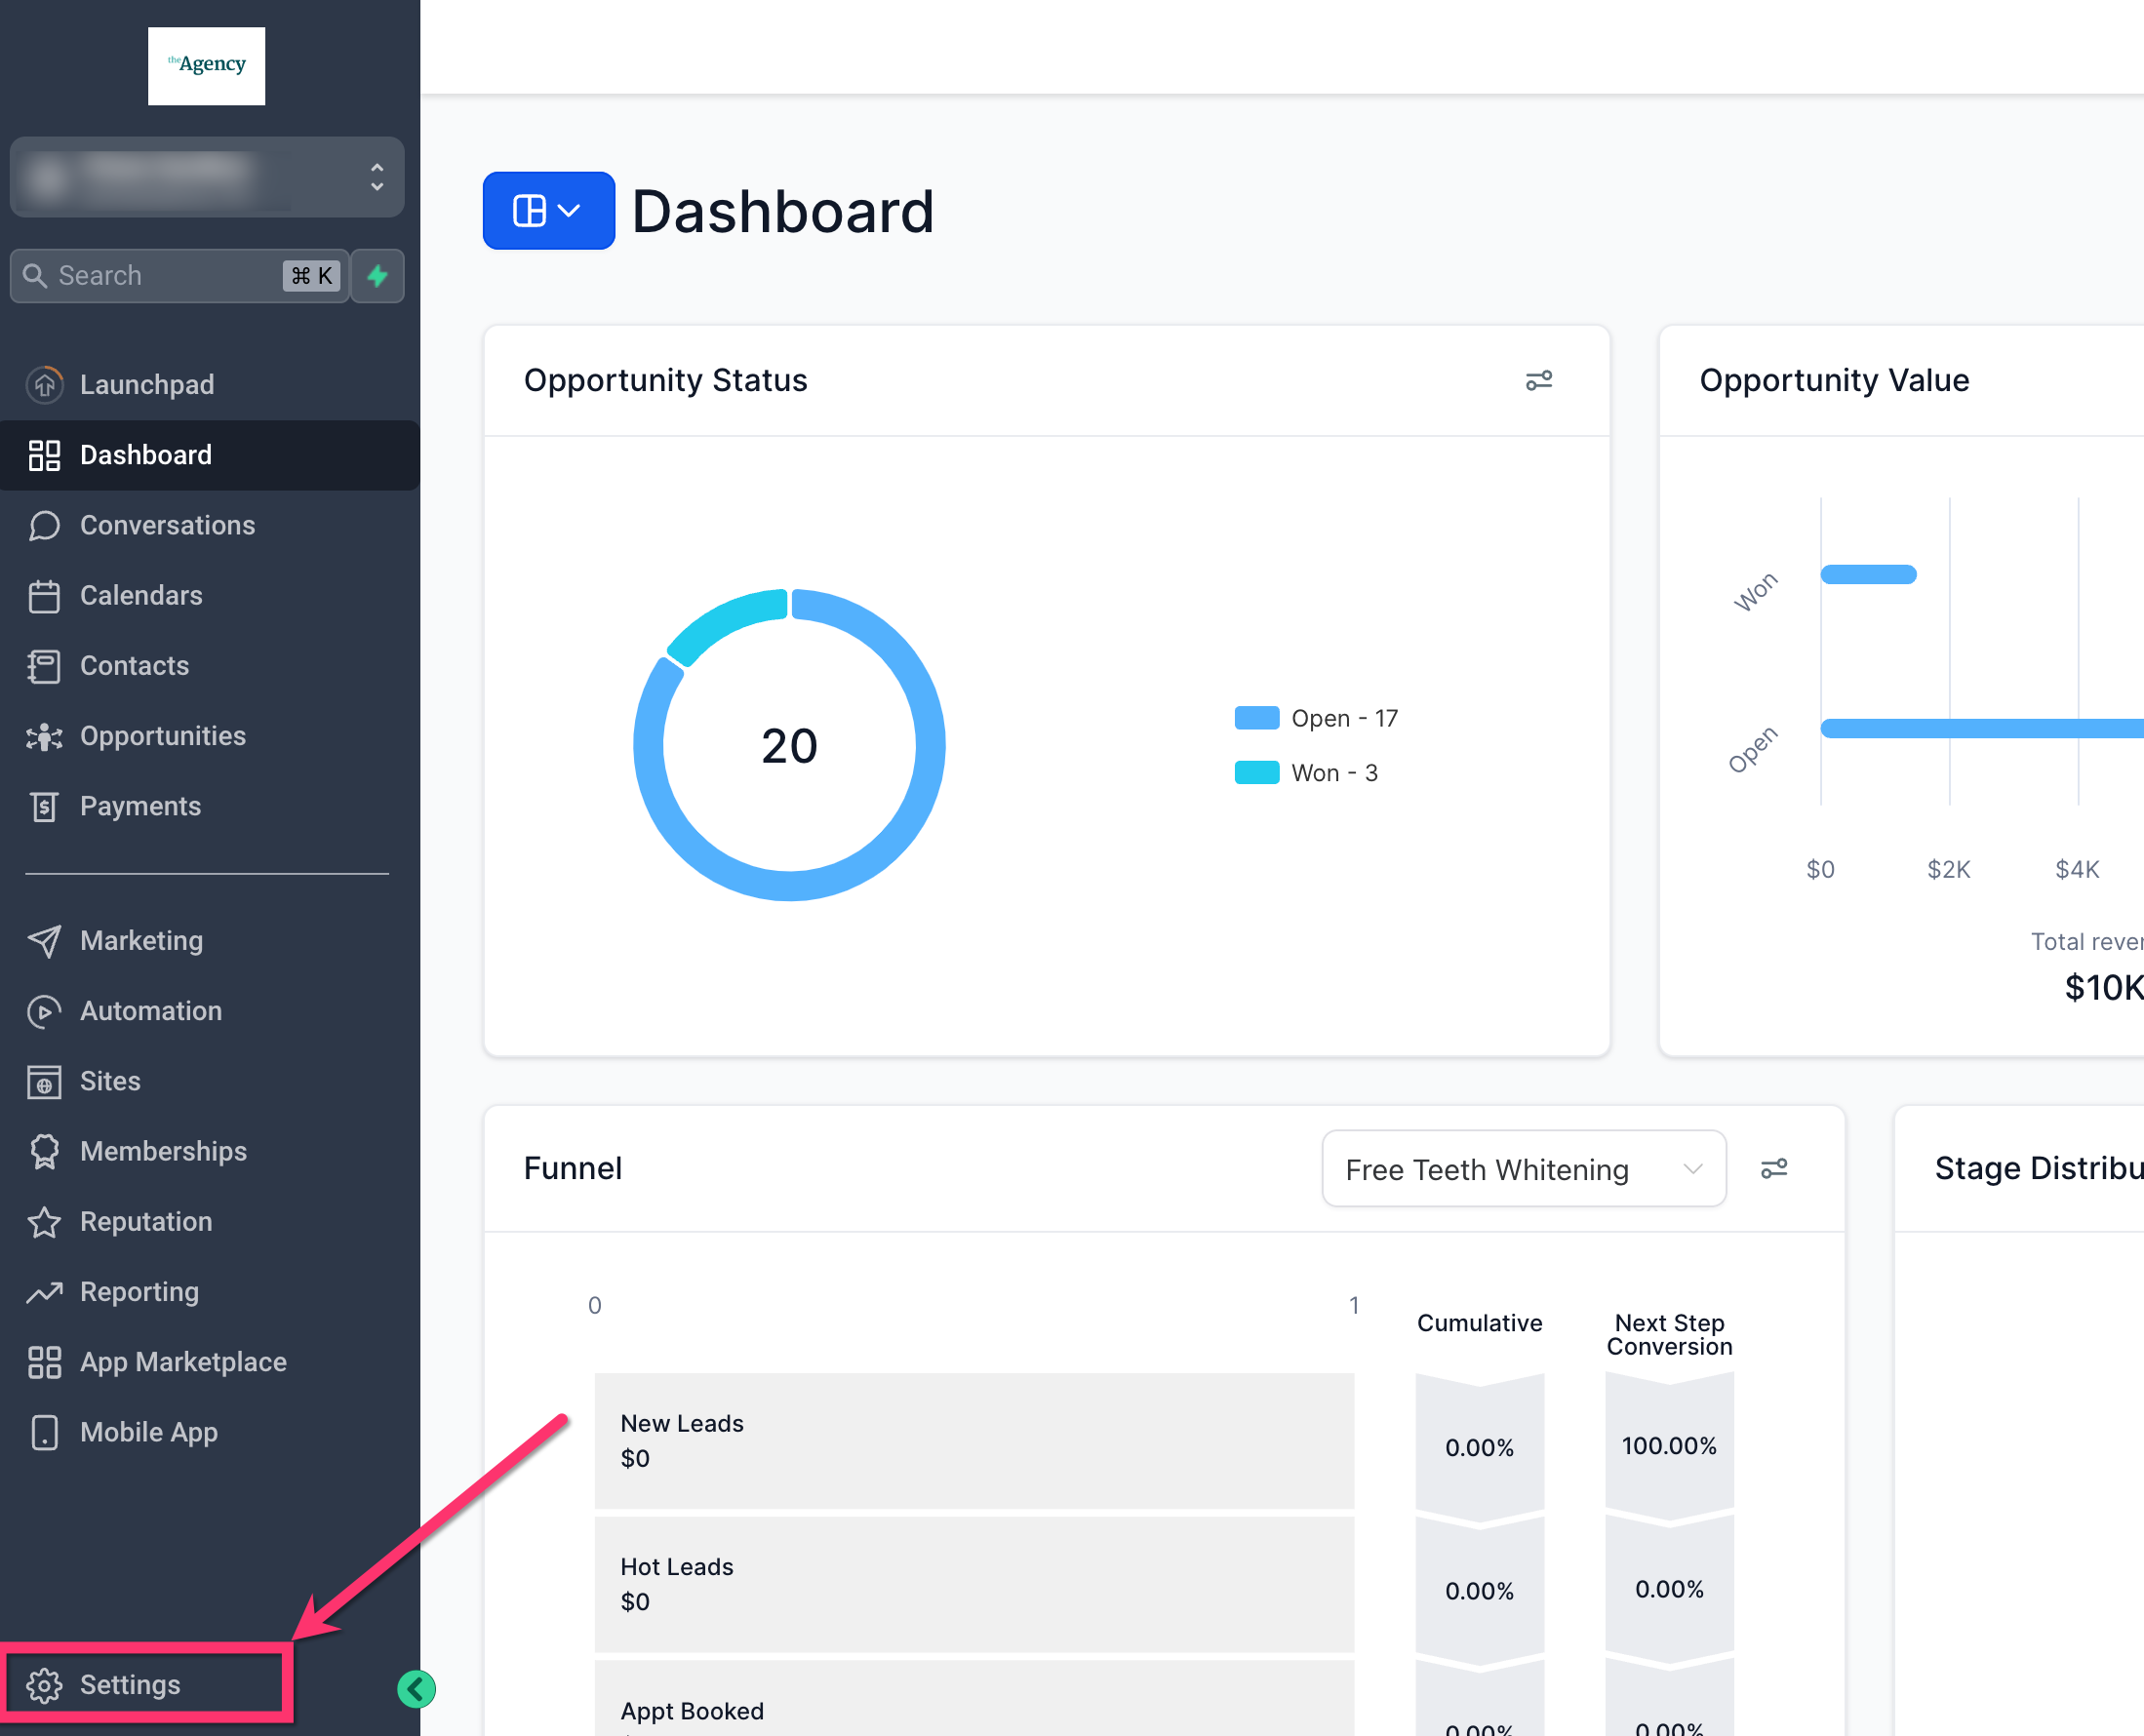Click the Launchpad rocket icon
The height and width of the screenshot is (1736, 2144).
(44, 385)
